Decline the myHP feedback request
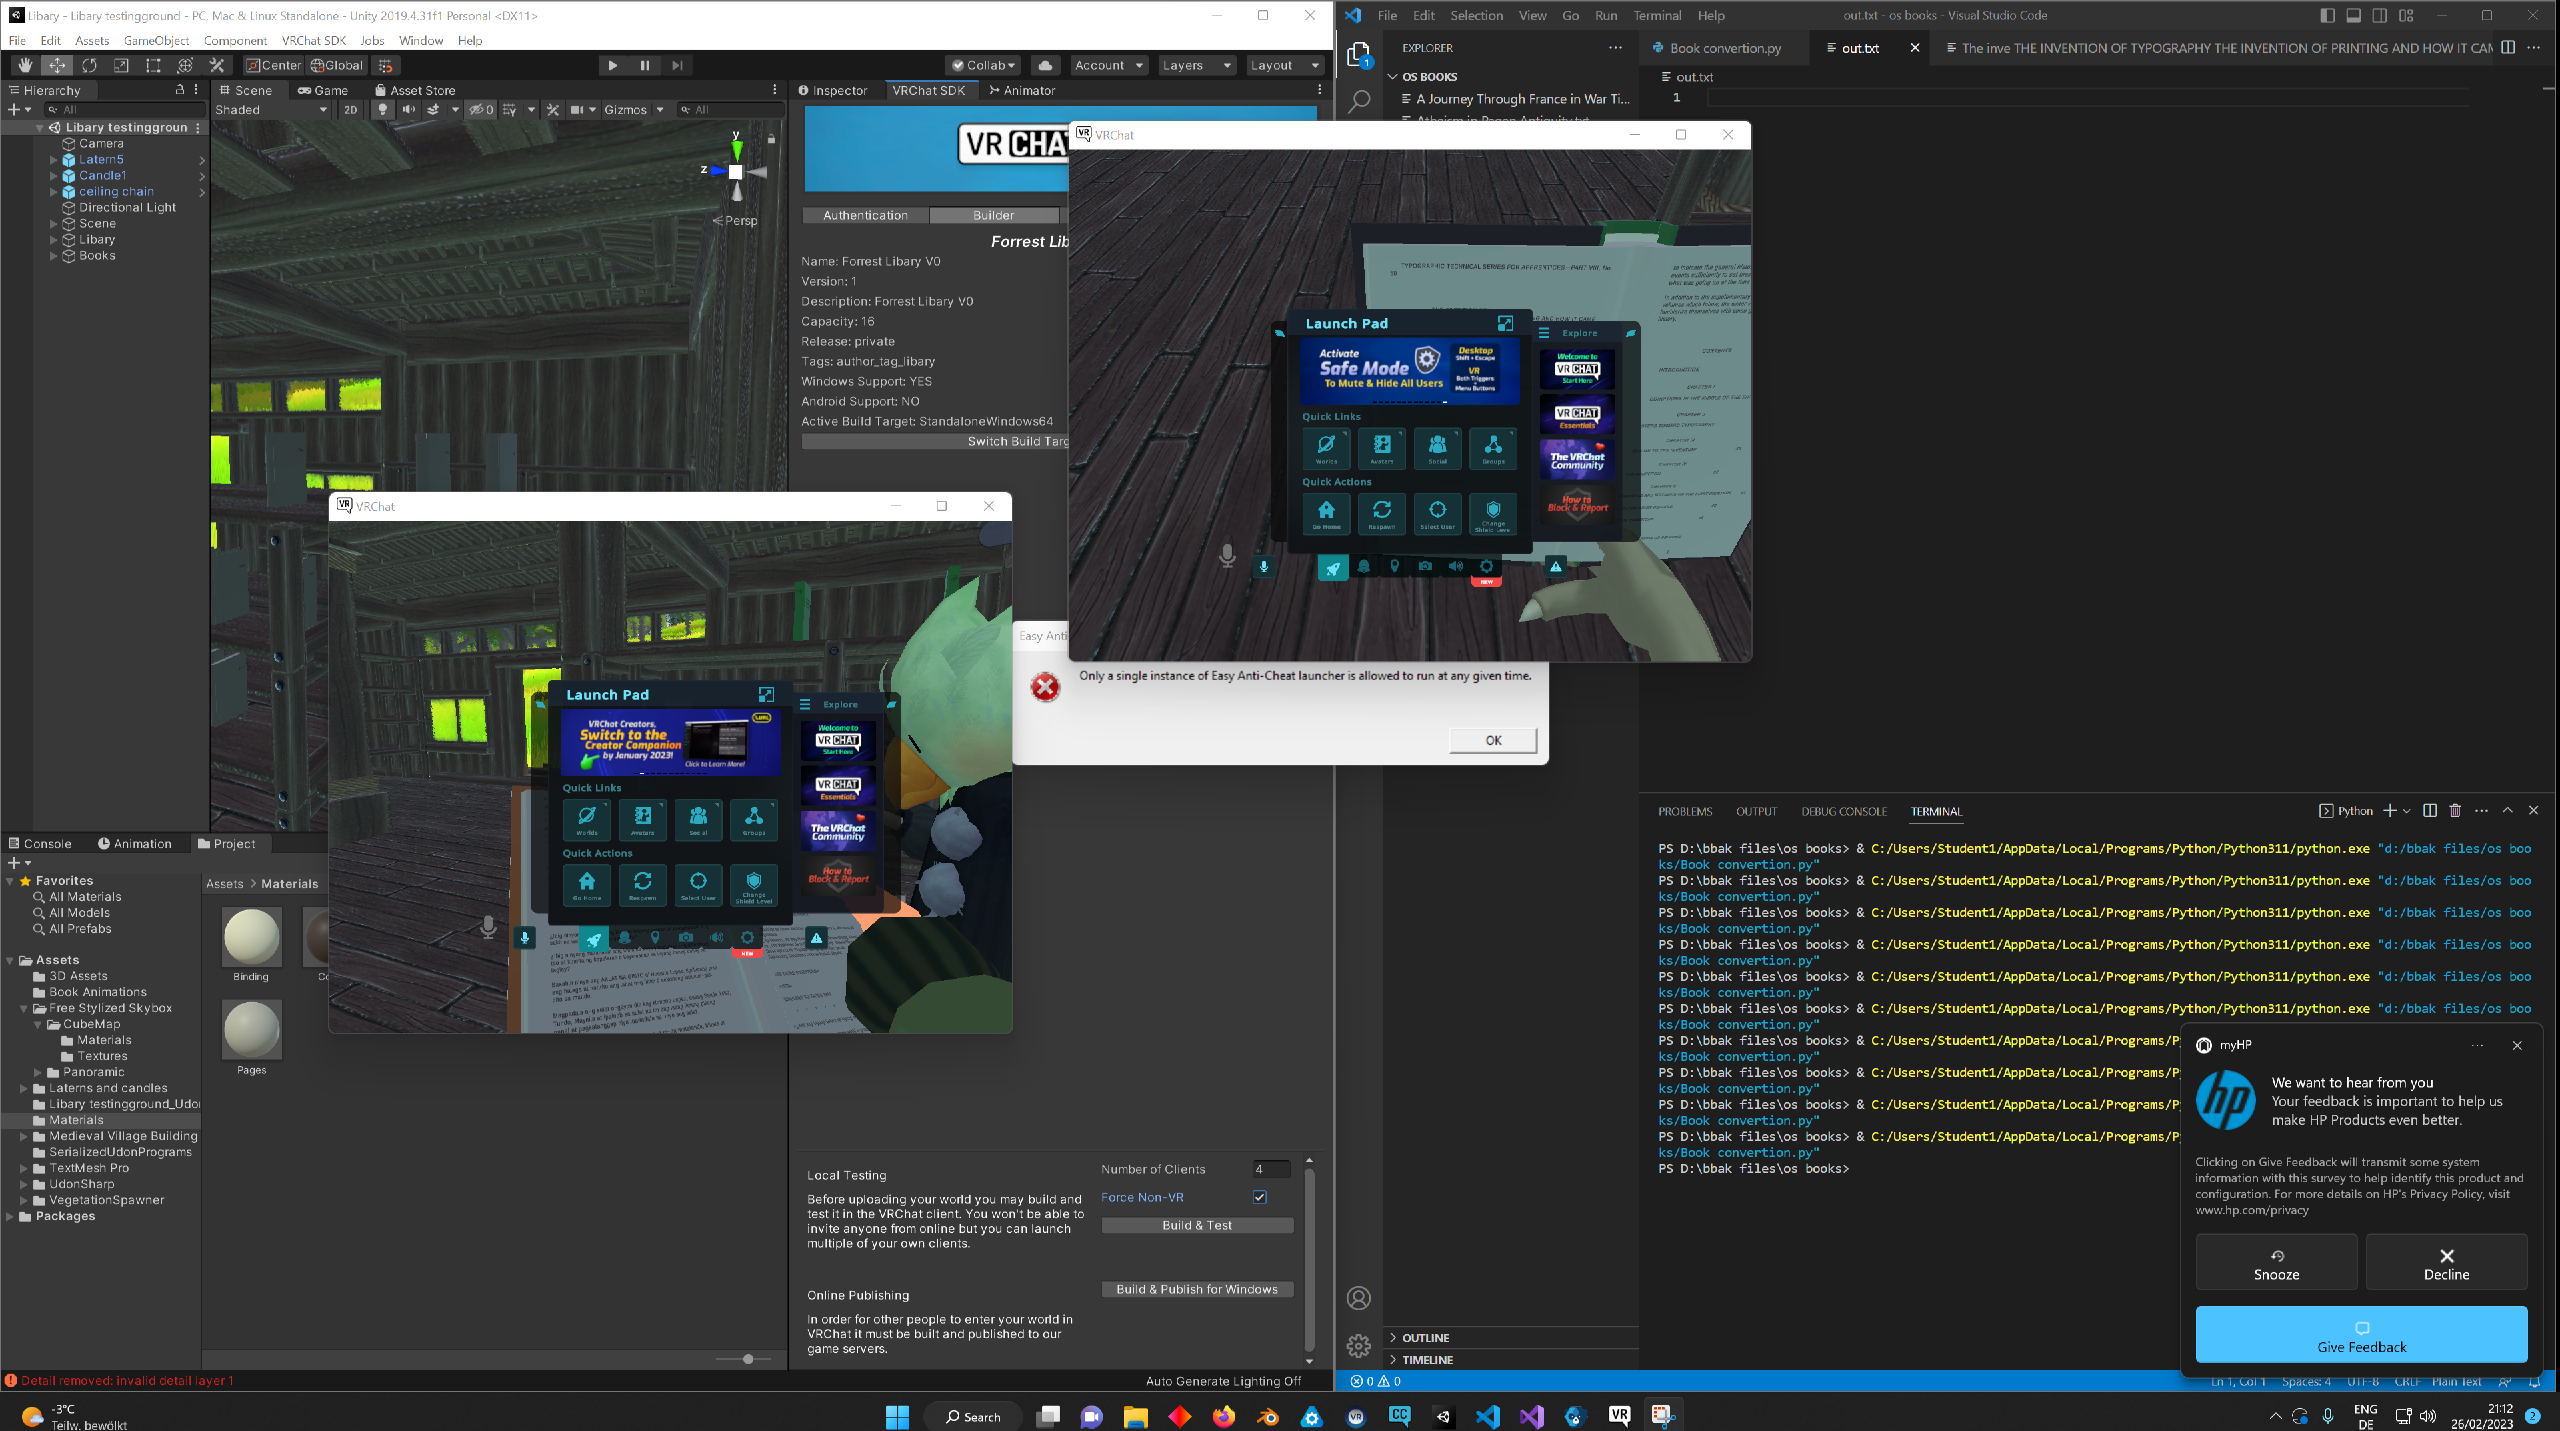 pyautogui.click(x=2447, y=1263)
